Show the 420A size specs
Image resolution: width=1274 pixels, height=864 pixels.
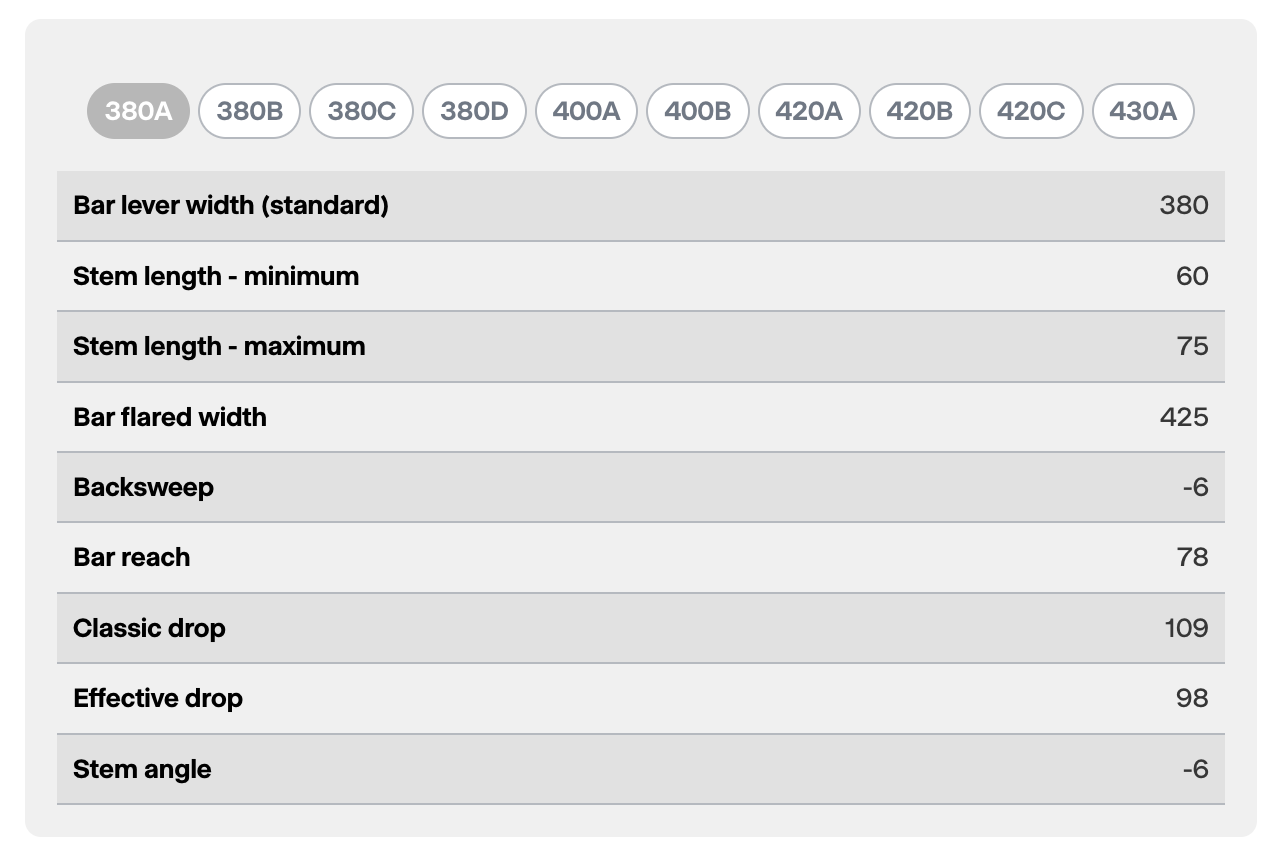point(809,111)
